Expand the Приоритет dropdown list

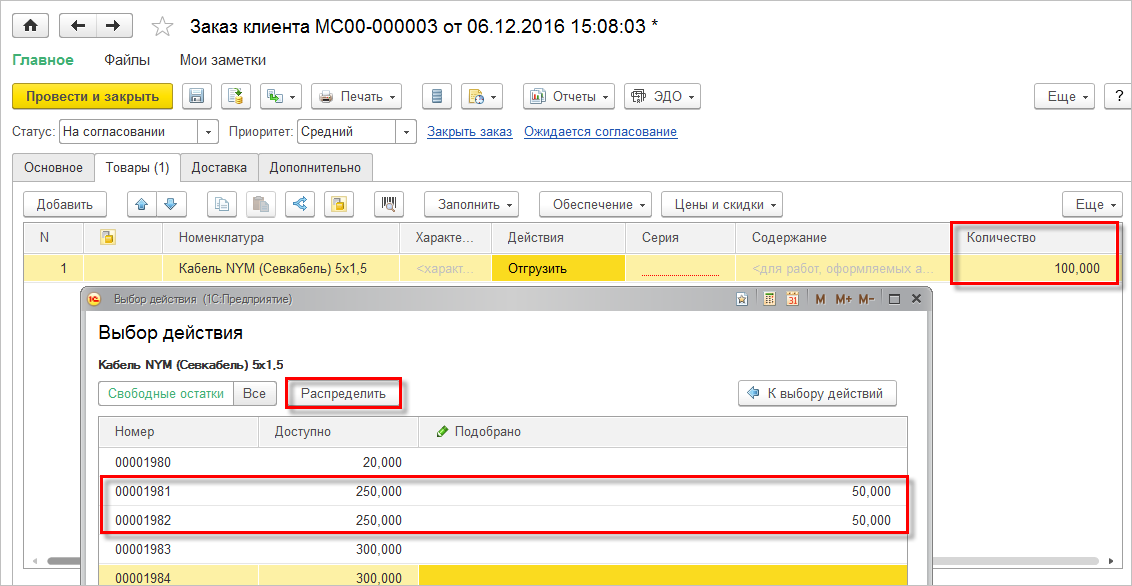click(406, 132)
